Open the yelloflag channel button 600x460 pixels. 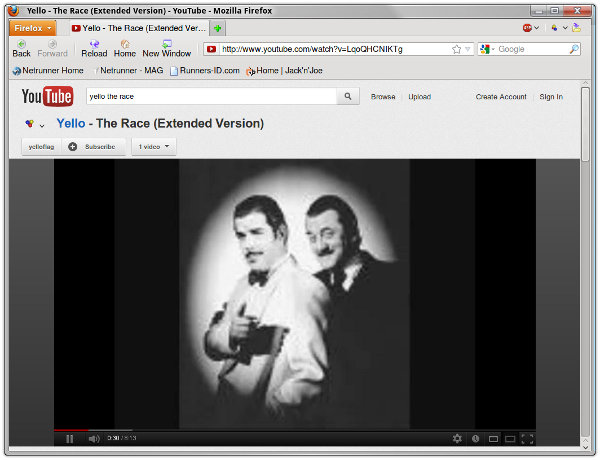click(x=41, y=147)
